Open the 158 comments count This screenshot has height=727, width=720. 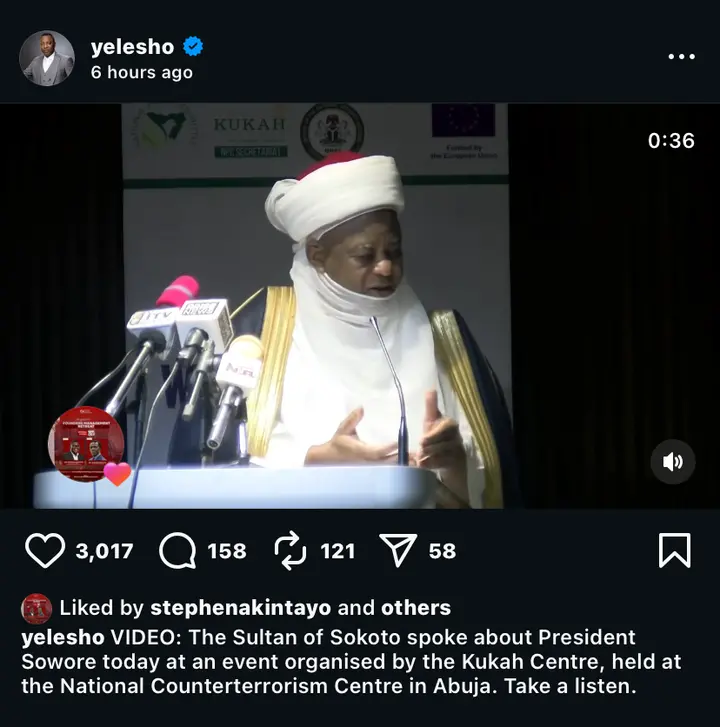pos(227,551)
